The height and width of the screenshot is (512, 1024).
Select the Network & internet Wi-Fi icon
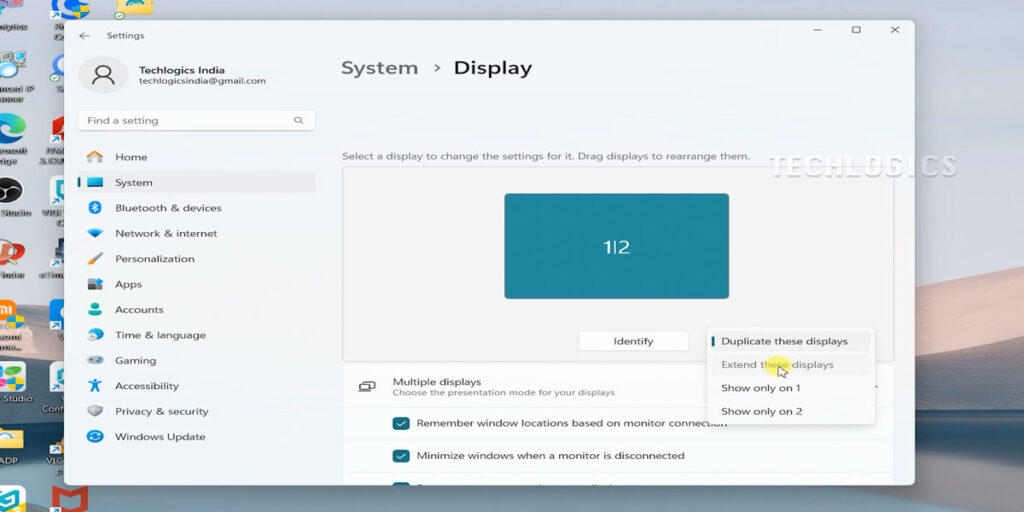click(x=95, y=233)
